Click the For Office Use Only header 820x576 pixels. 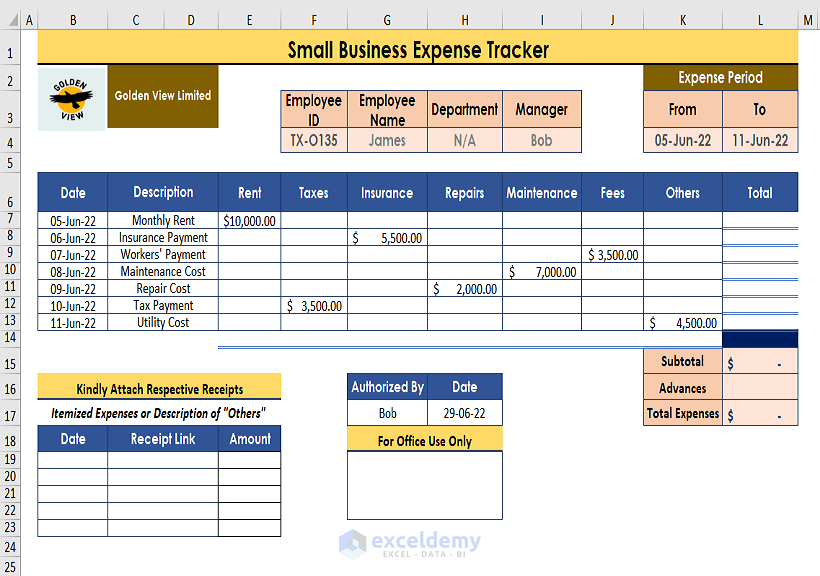pyautogui.click(x=425, y=440)
